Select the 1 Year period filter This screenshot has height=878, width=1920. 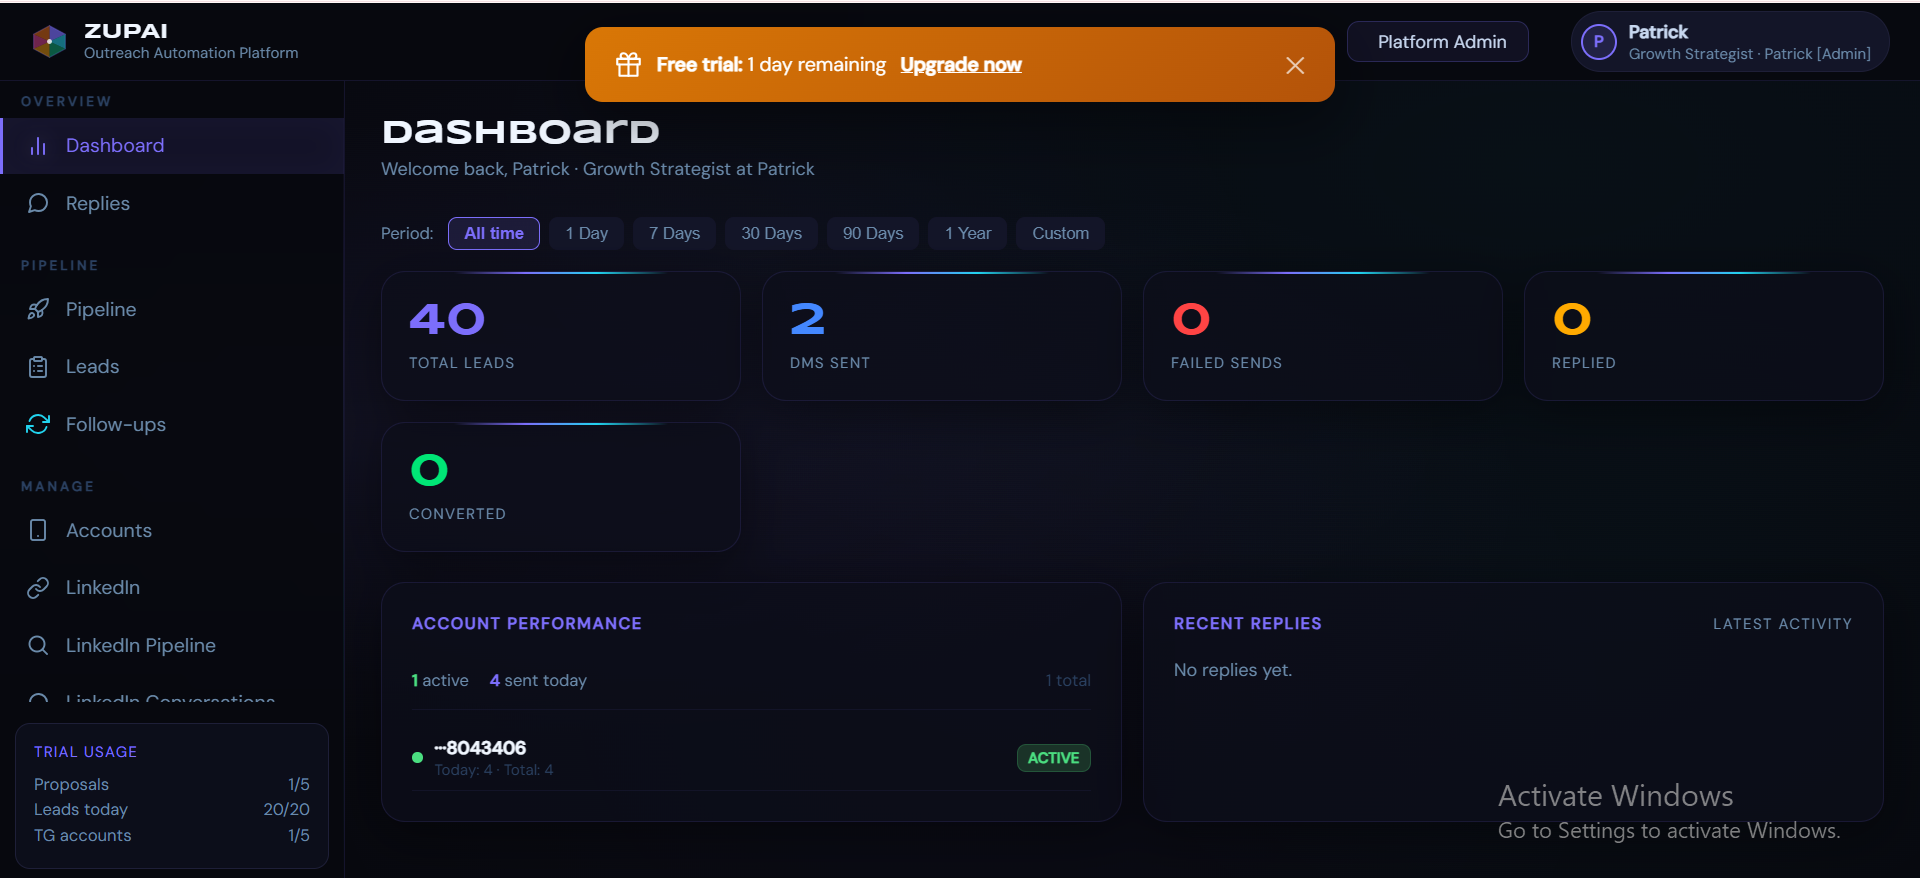pyautogui.click(x=968, y=233)
